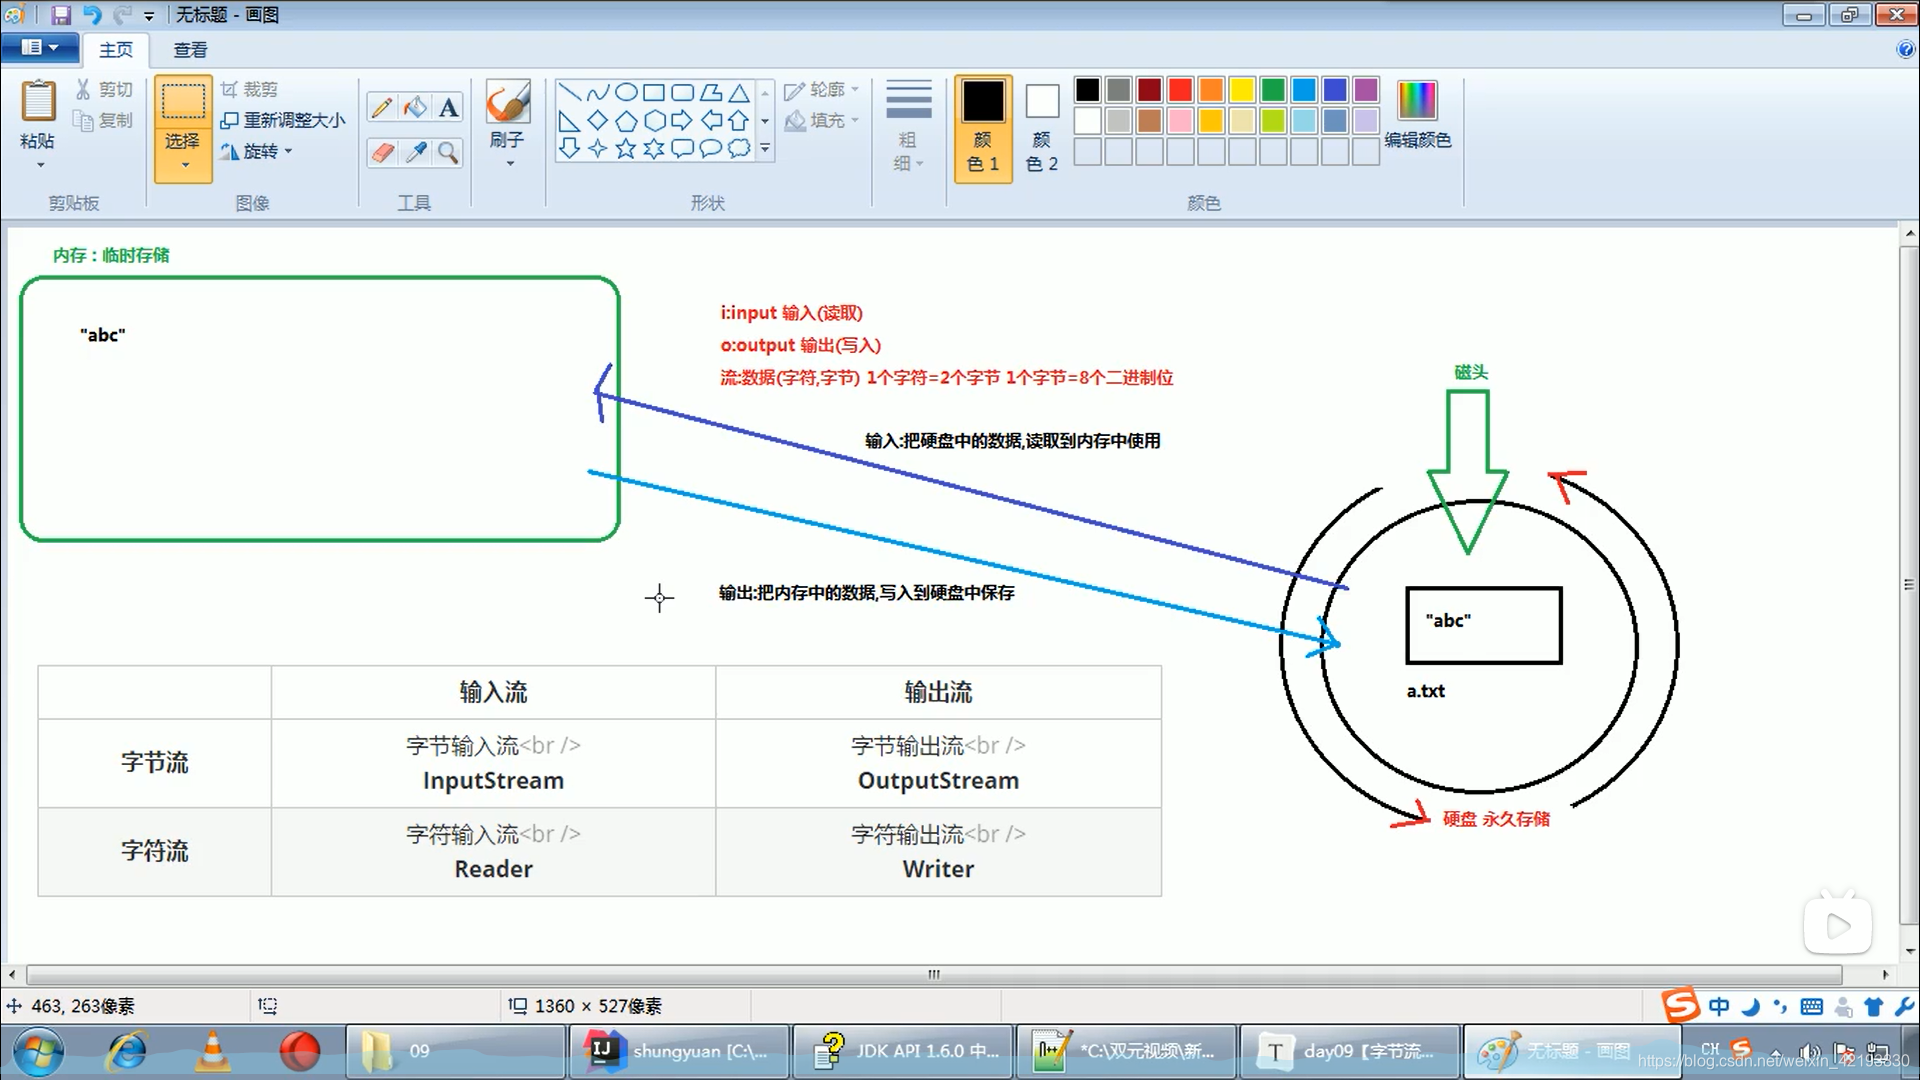Choose the Triangle shape
The width and height of the screenshot is (1920, 1080).
pyautogui.click(x=739, y=93)
